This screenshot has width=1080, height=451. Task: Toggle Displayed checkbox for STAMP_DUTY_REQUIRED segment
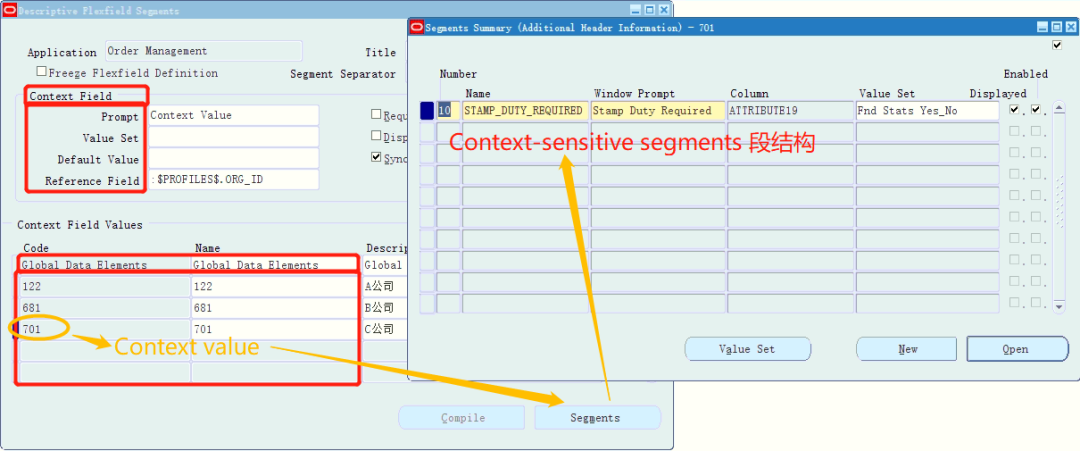1015,109
